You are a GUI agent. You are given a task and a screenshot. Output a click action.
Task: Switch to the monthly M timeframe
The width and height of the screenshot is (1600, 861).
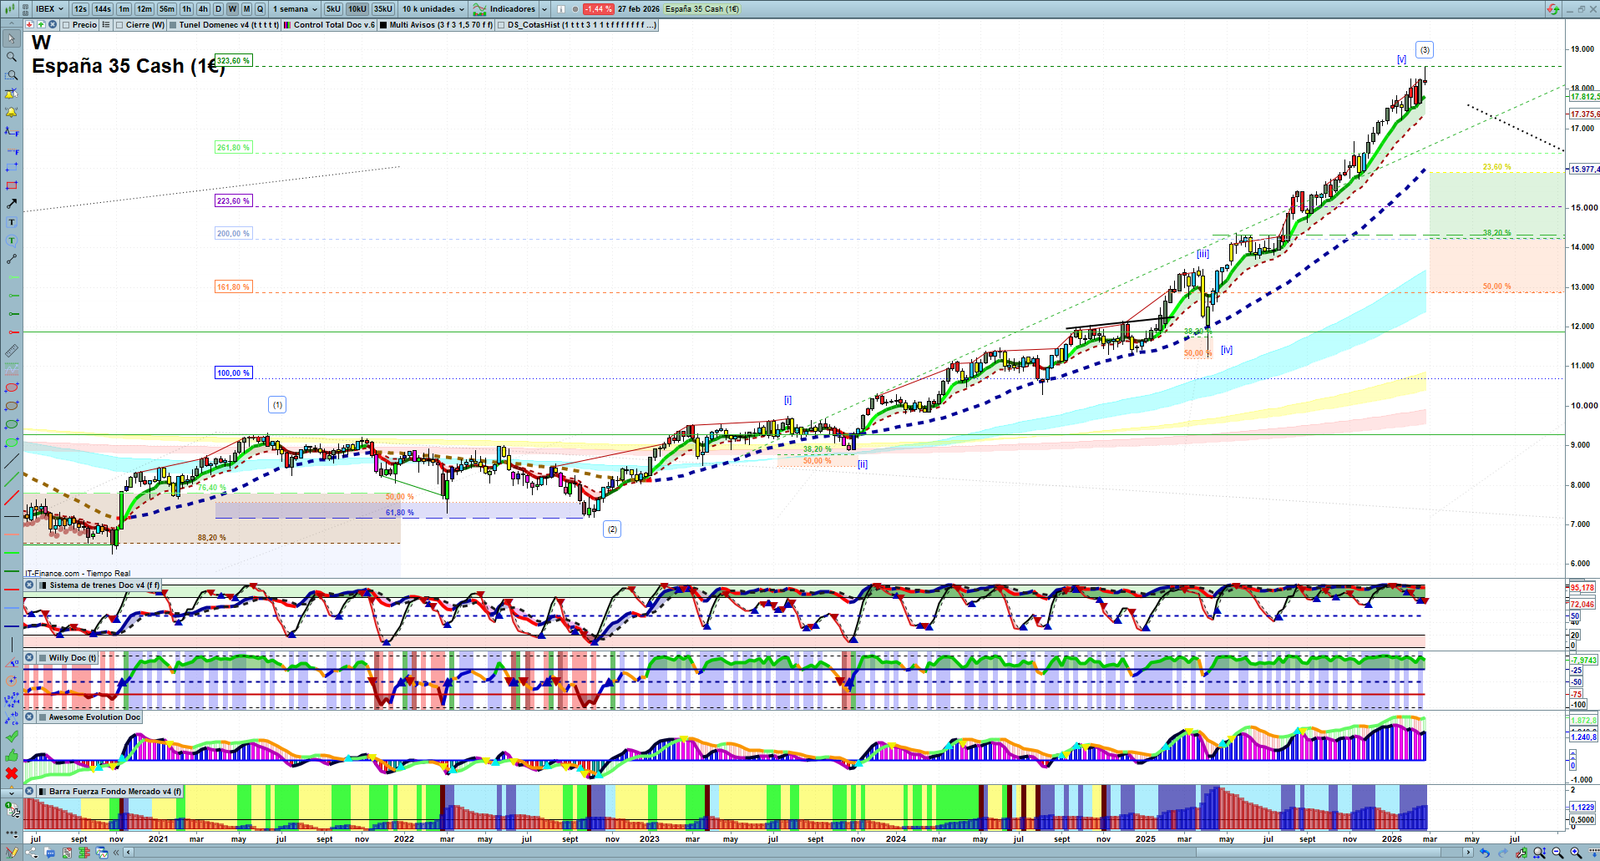click(246, 9)
